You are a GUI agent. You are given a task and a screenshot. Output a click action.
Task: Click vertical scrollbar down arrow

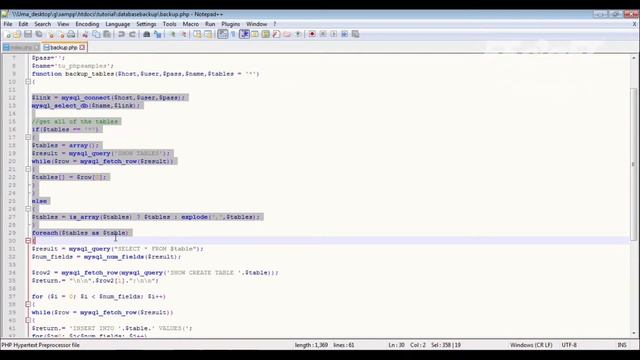pyautogui.click(x=633, y=333)
